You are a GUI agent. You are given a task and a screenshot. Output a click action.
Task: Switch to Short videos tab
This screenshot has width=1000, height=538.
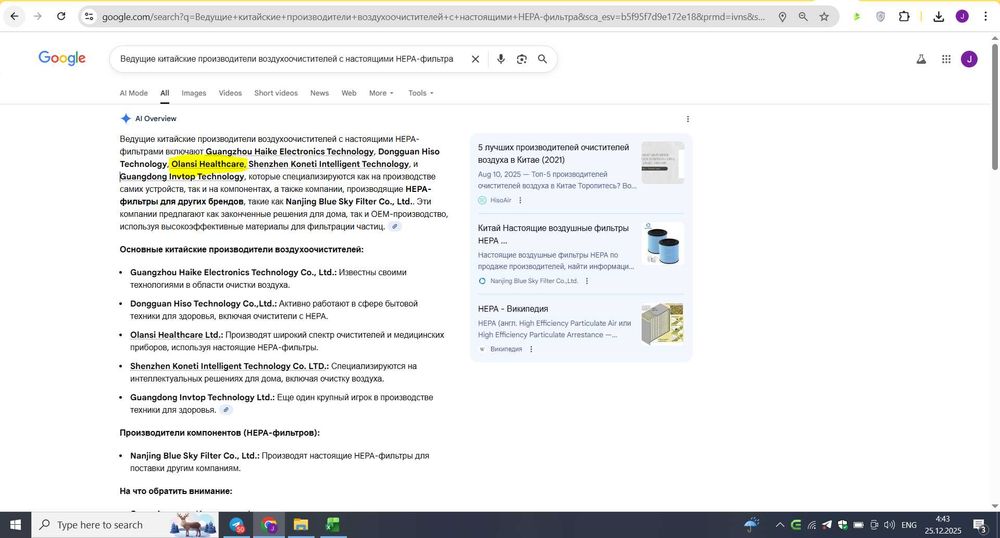pyautogui.click(x=276, y=93)
